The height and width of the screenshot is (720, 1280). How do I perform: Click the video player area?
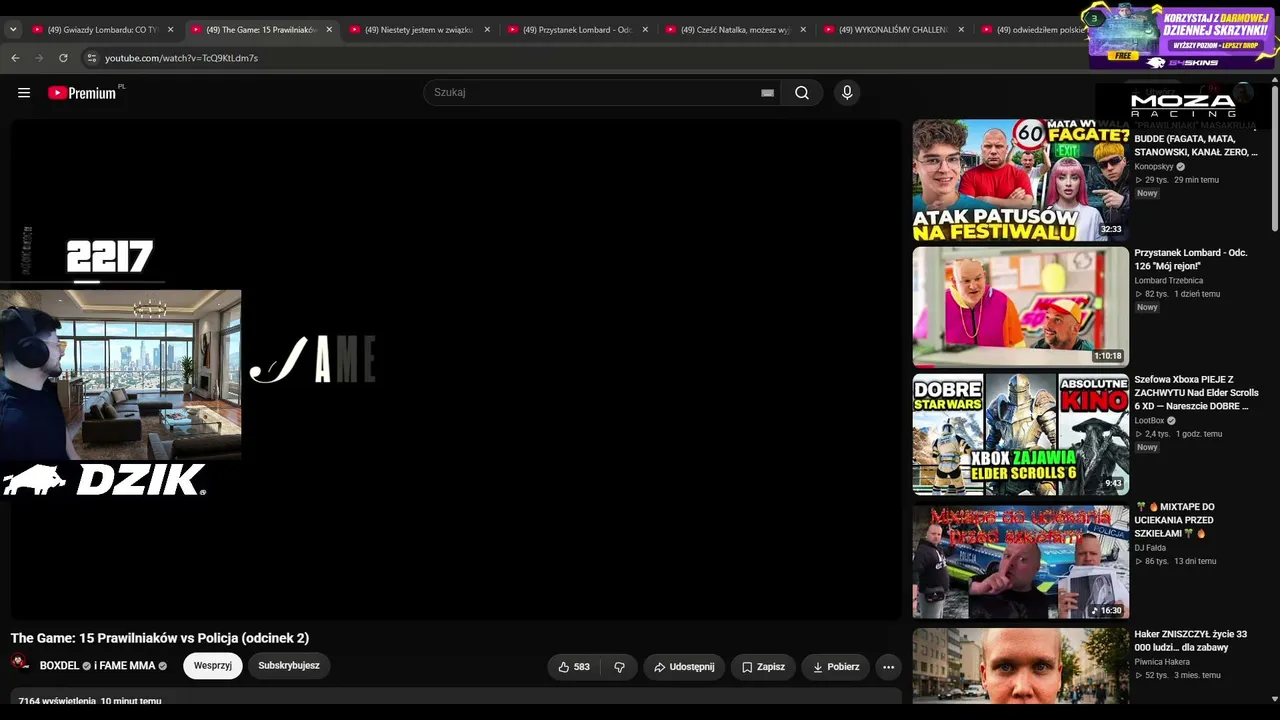(456, 370)
